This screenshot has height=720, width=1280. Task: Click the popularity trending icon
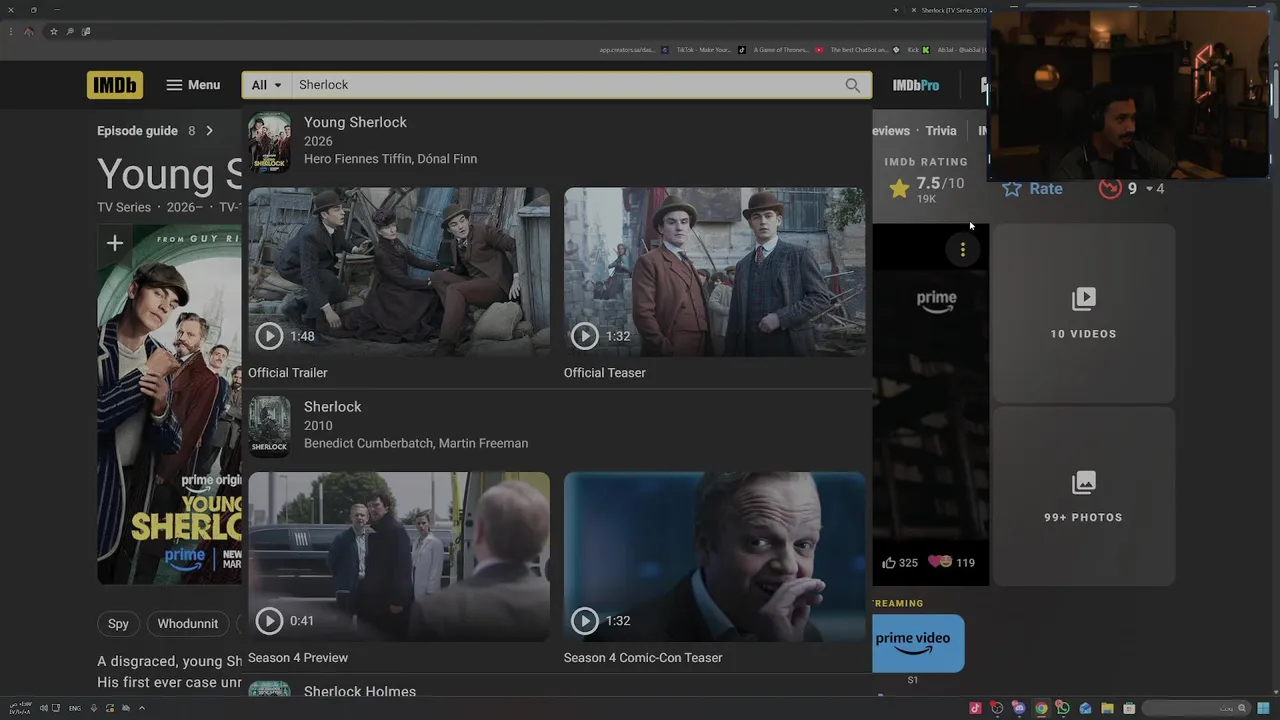pos(1110,188)
